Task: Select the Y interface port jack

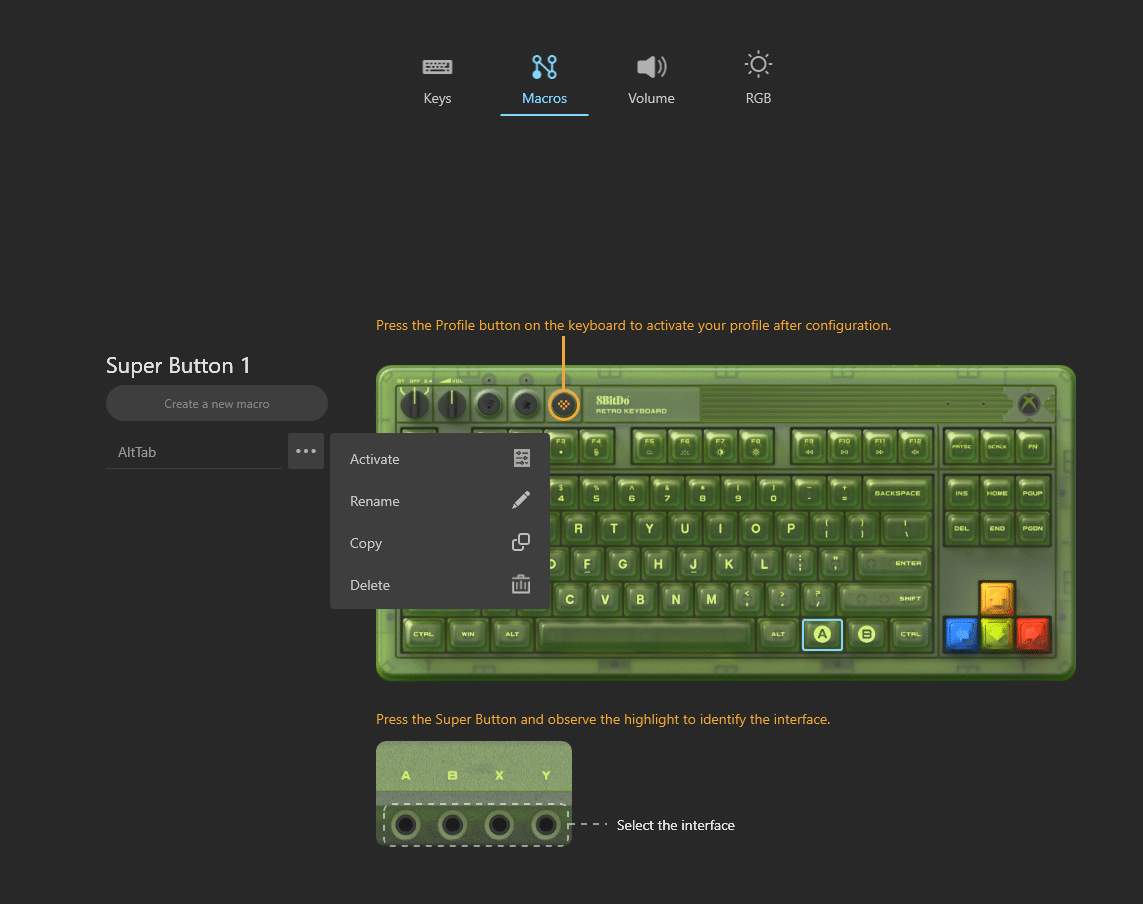Action: (546, 825)
